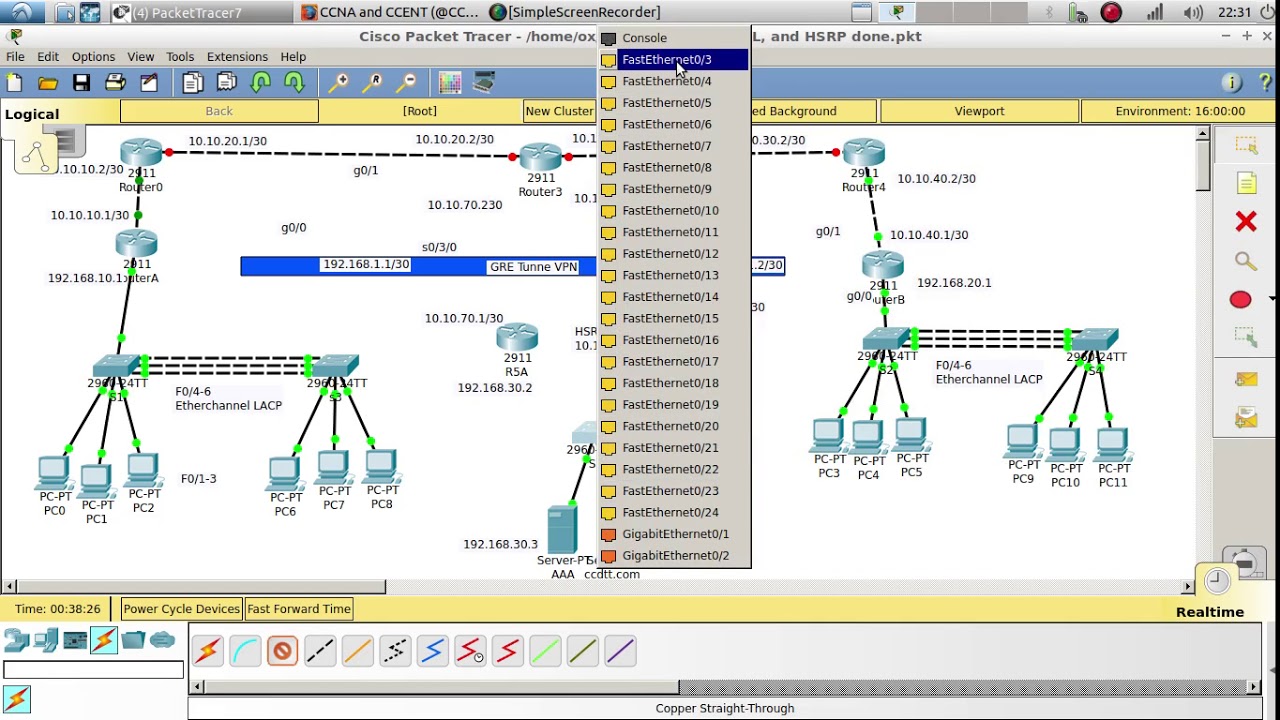Image resolution: width=1280 pixels, height=720 pixels.
Task: Click the Fast Forward Time button
Action: pos(298,609)
